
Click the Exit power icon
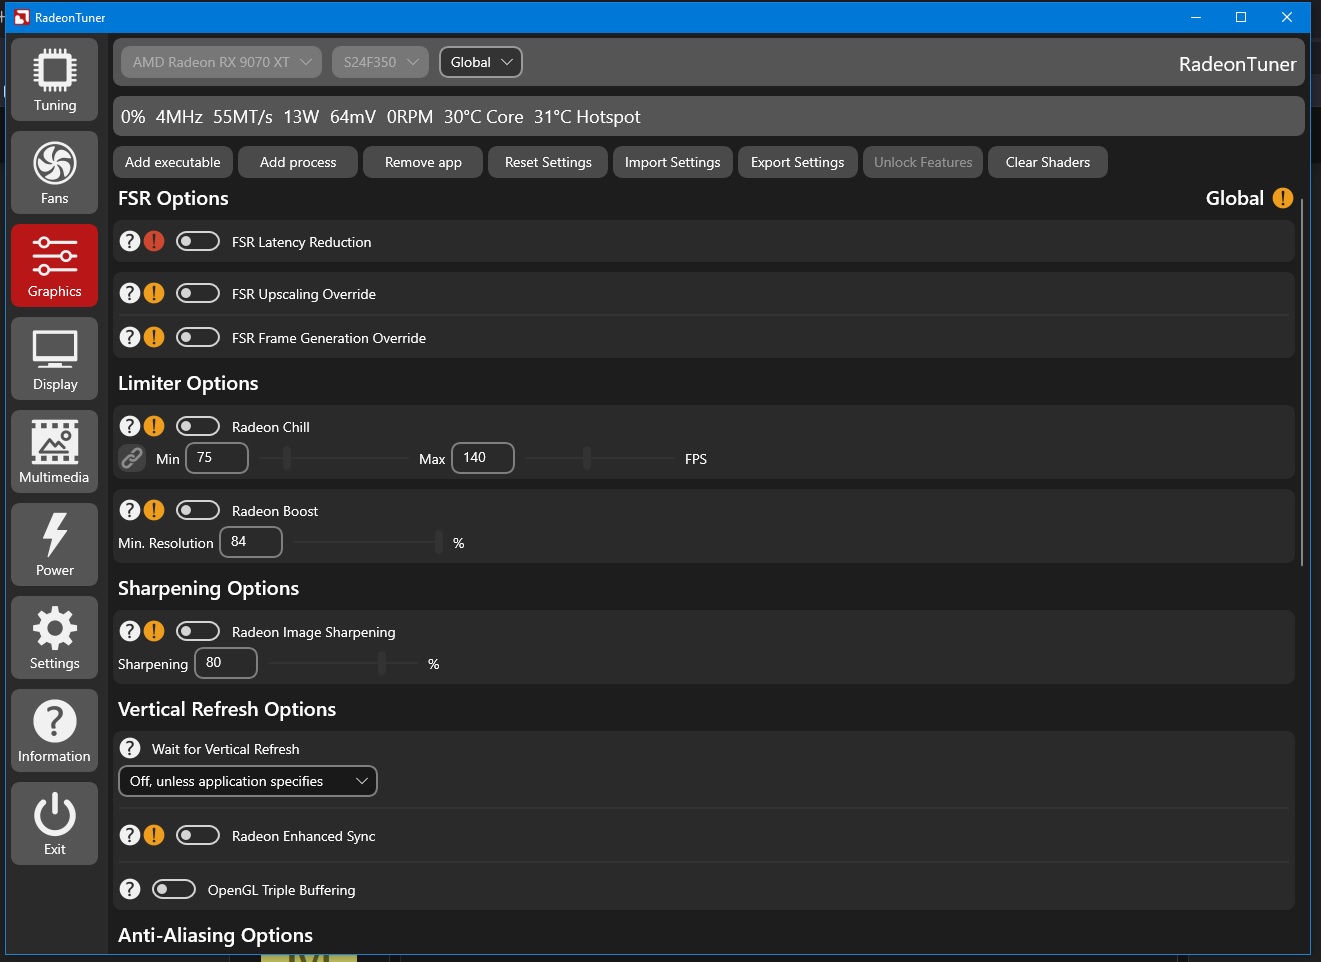[x=54, y=824]
